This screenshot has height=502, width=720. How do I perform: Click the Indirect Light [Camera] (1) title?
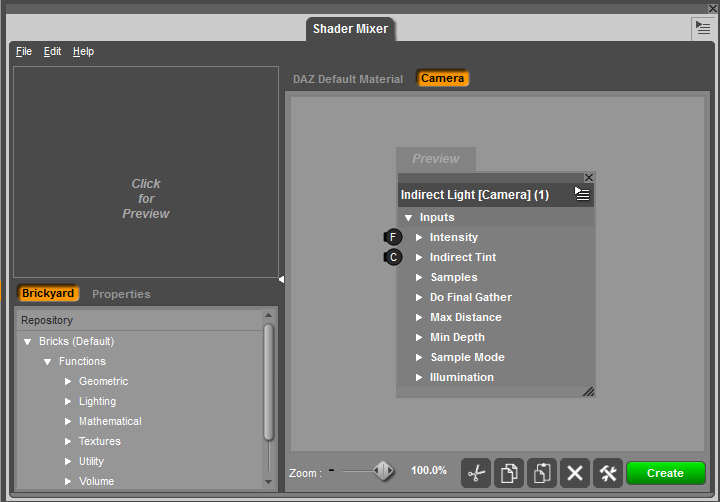pos(475,195)
